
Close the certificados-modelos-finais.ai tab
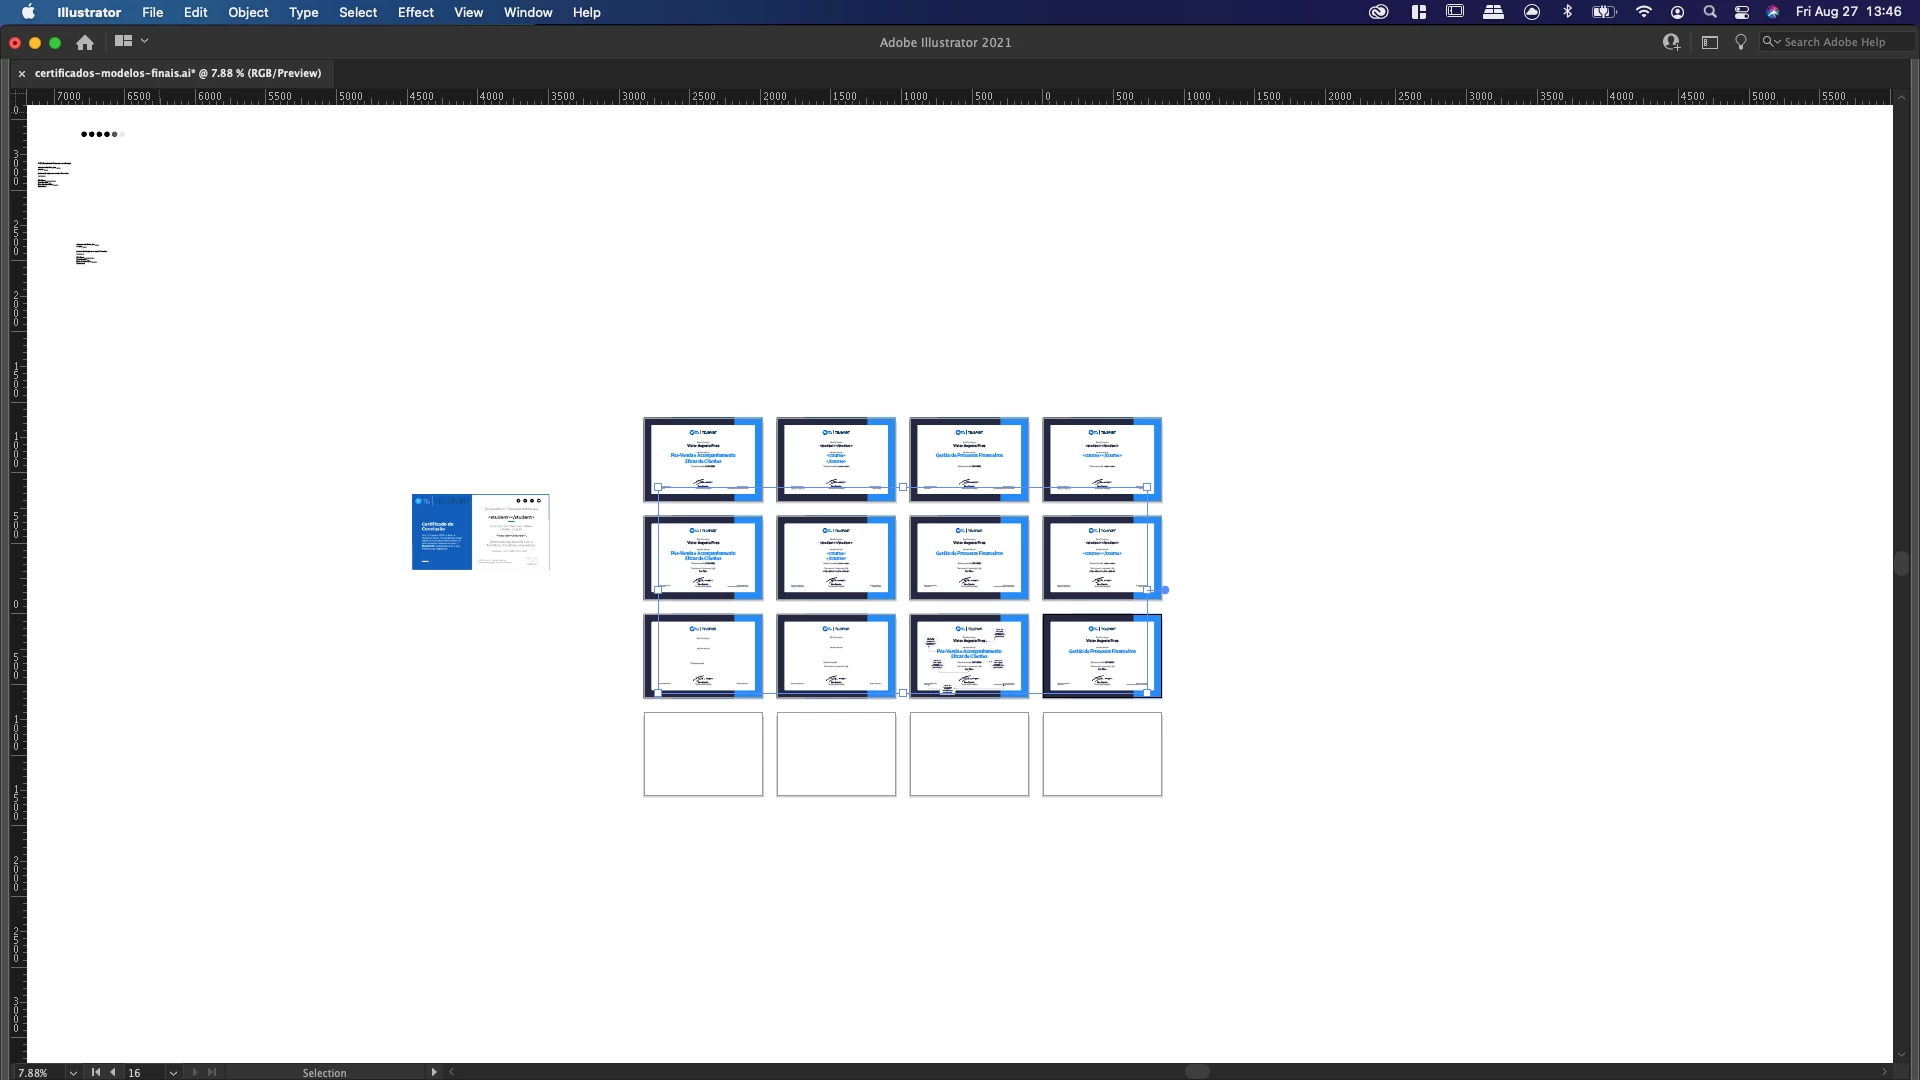22,73
